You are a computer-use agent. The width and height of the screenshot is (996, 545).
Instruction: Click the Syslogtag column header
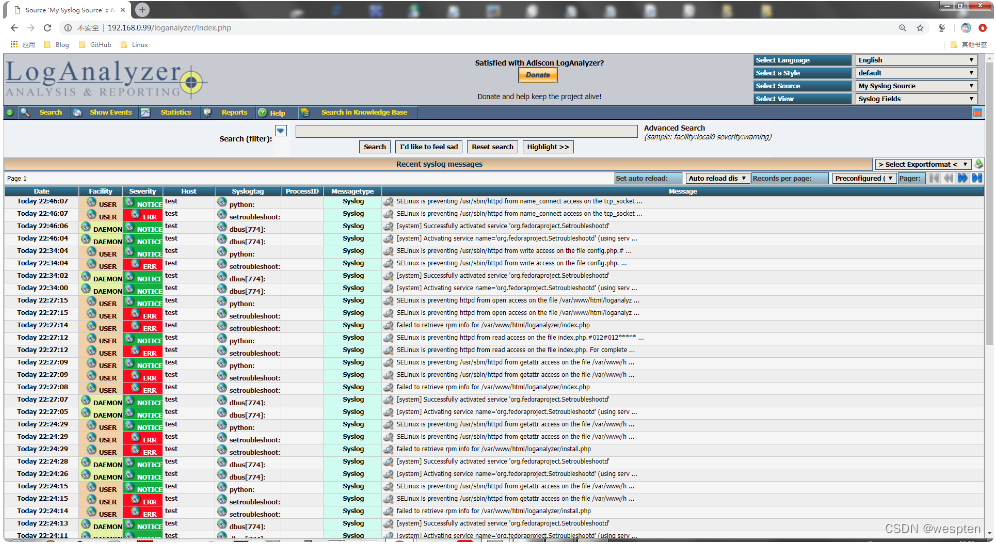click(x=248, y=191)
